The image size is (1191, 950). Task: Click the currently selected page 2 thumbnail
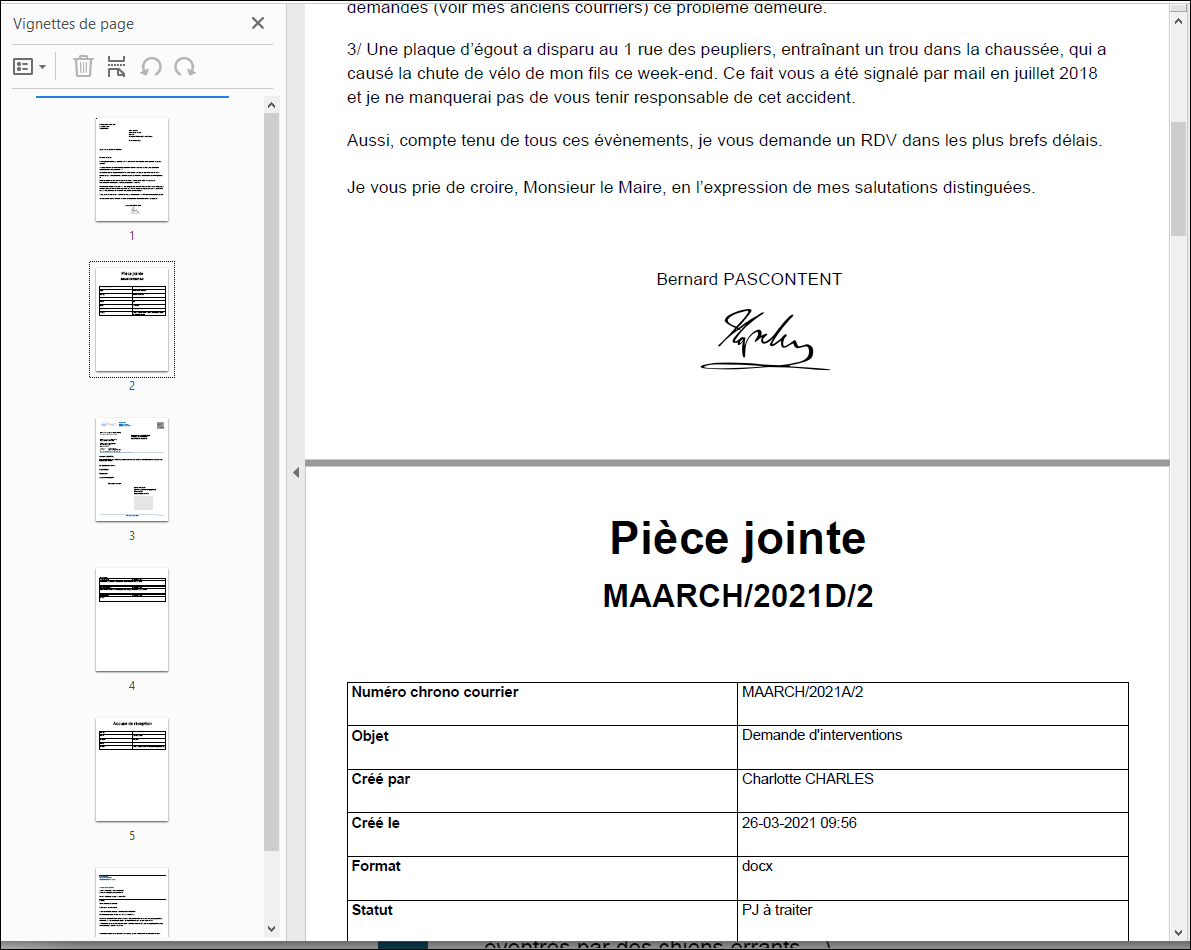(x=132, y=318)
